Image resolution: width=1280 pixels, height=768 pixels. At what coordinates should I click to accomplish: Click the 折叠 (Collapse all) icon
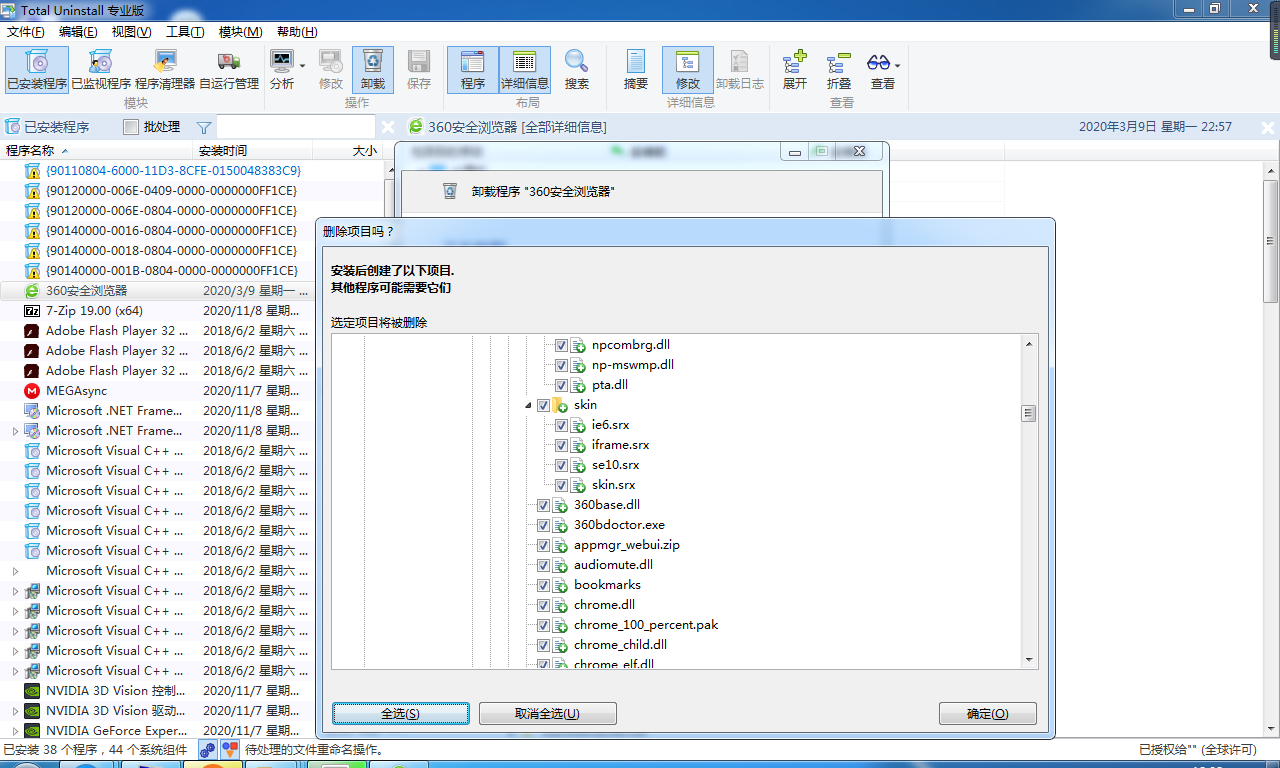click(x=840, y=68)
